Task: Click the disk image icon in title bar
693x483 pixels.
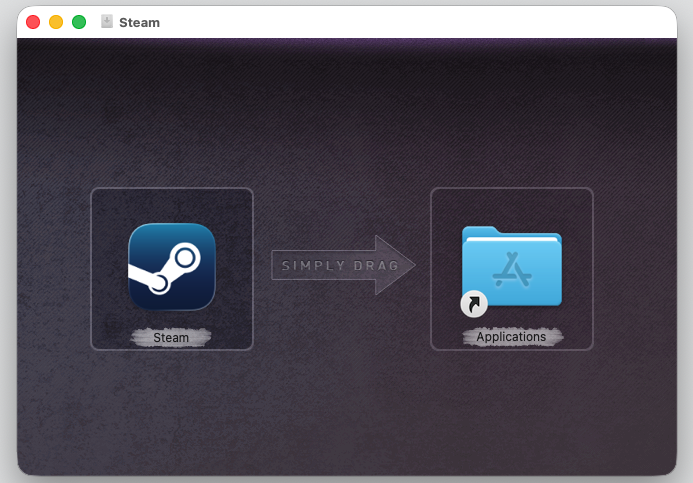Action: pyautogui.click(x=107, y=21)
